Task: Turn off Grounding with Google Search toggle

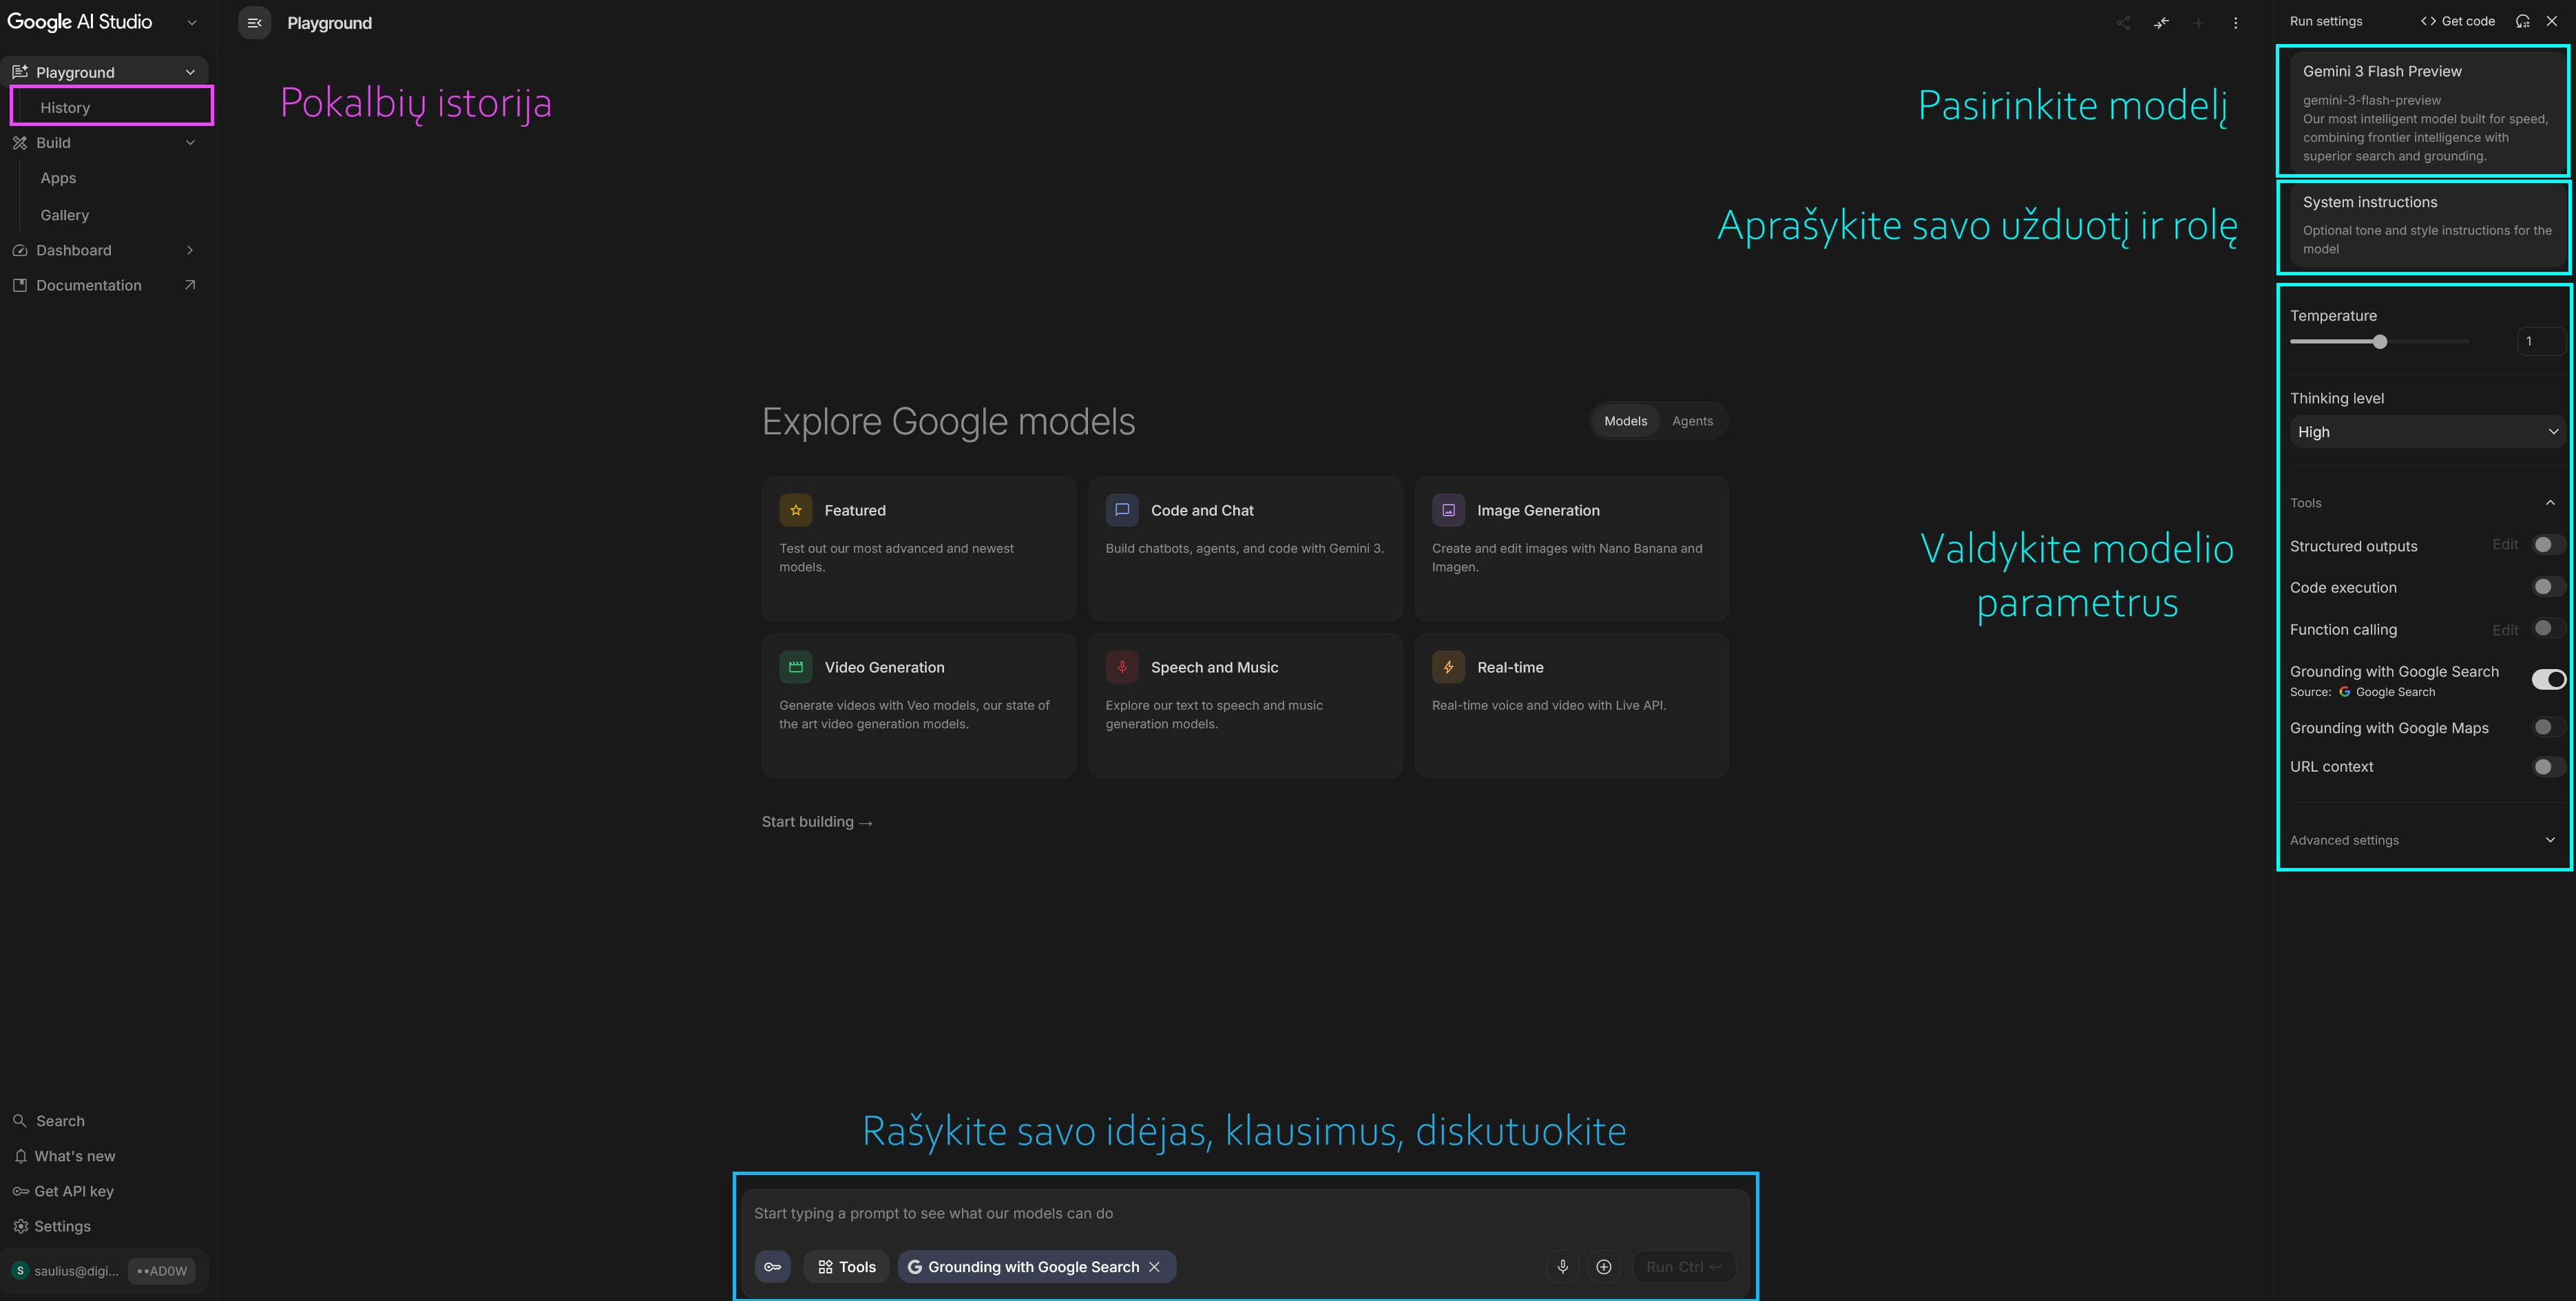Action: coord(2548,679)
